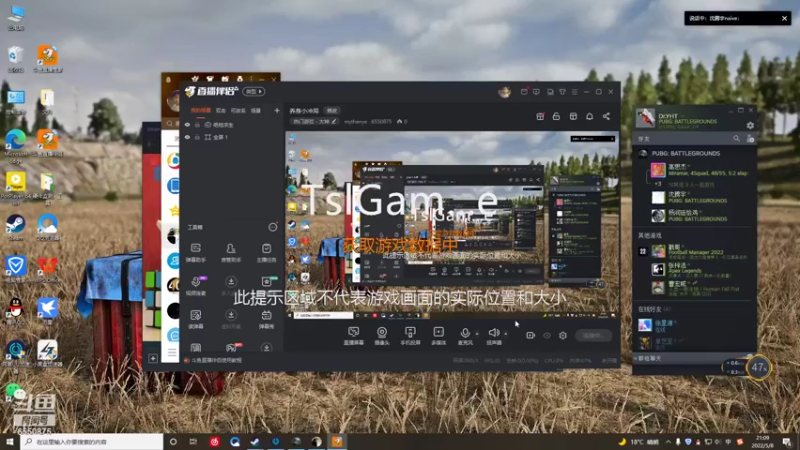Screen dimensions: 800x450
Task: Add a Multimedia source
Action: [438, 335]
